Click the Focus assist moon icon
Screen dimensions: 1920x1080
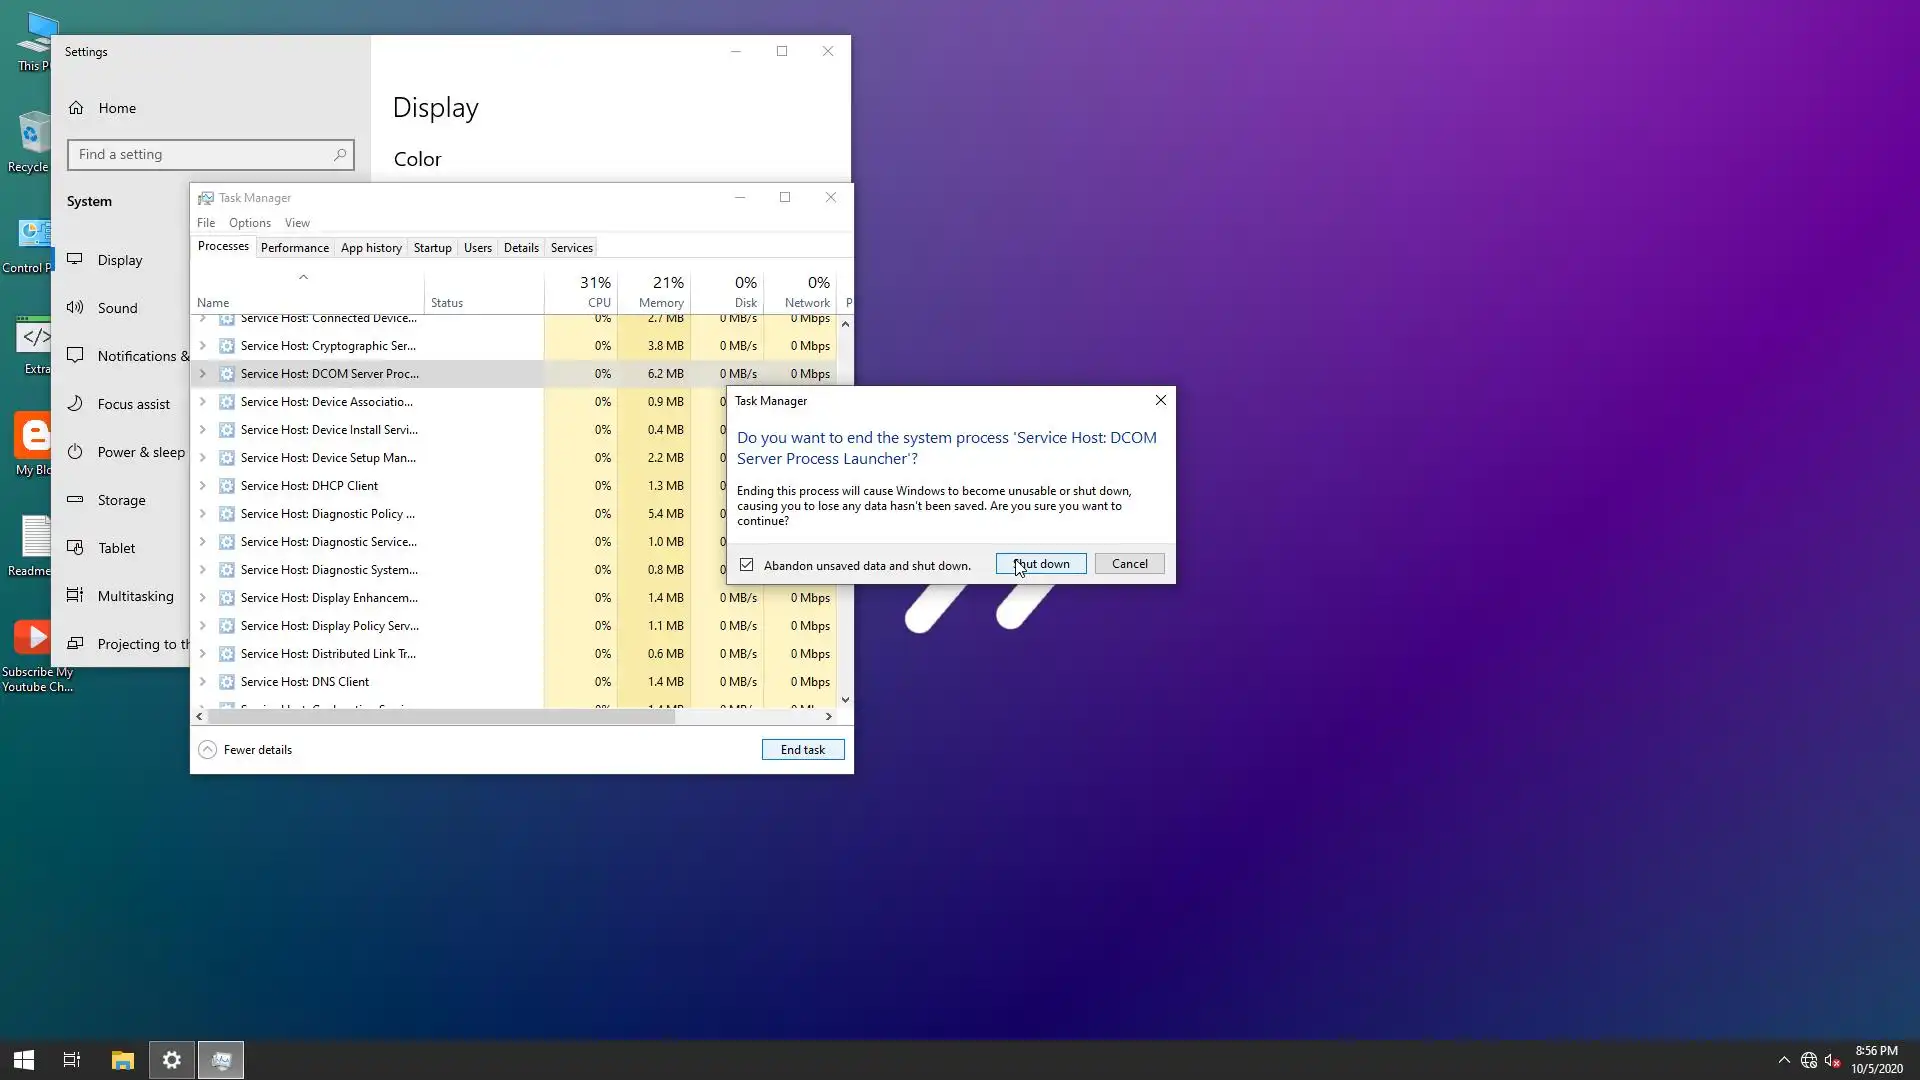75,404
